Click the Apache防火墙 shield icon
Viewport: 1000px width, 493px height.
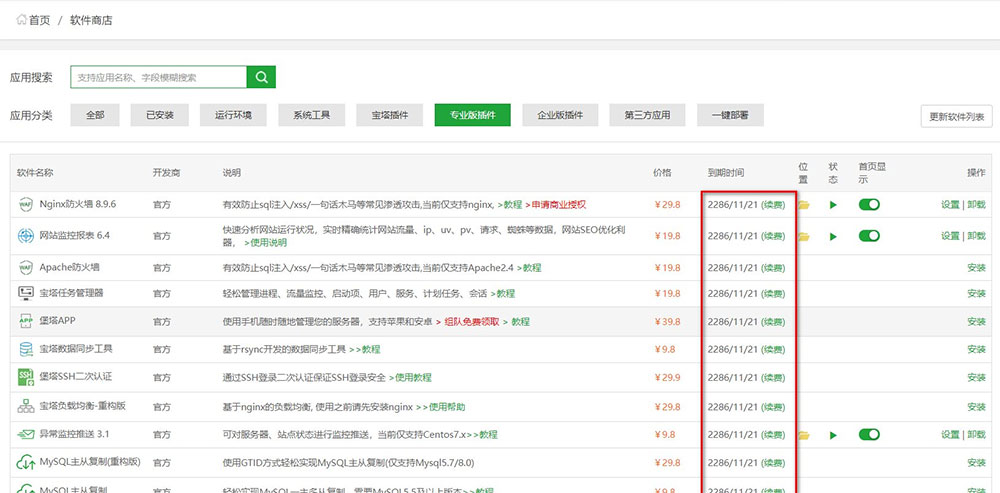point(26,268)
